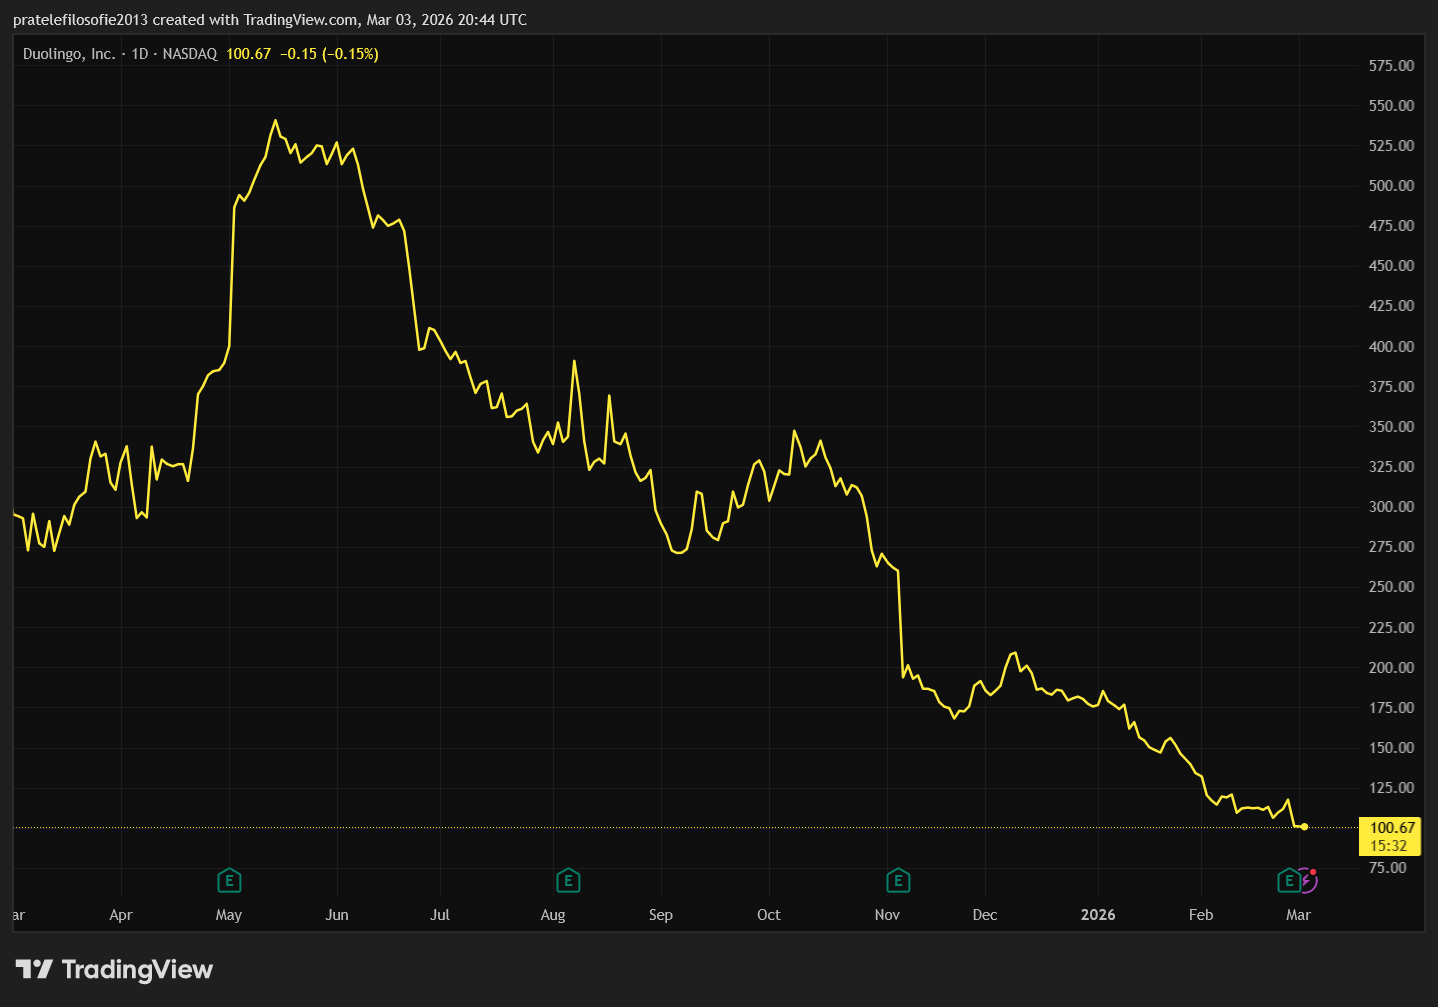Click the −0.15 (−0.15%) change value
The image size is (1438, 1007).
point(329,54)
